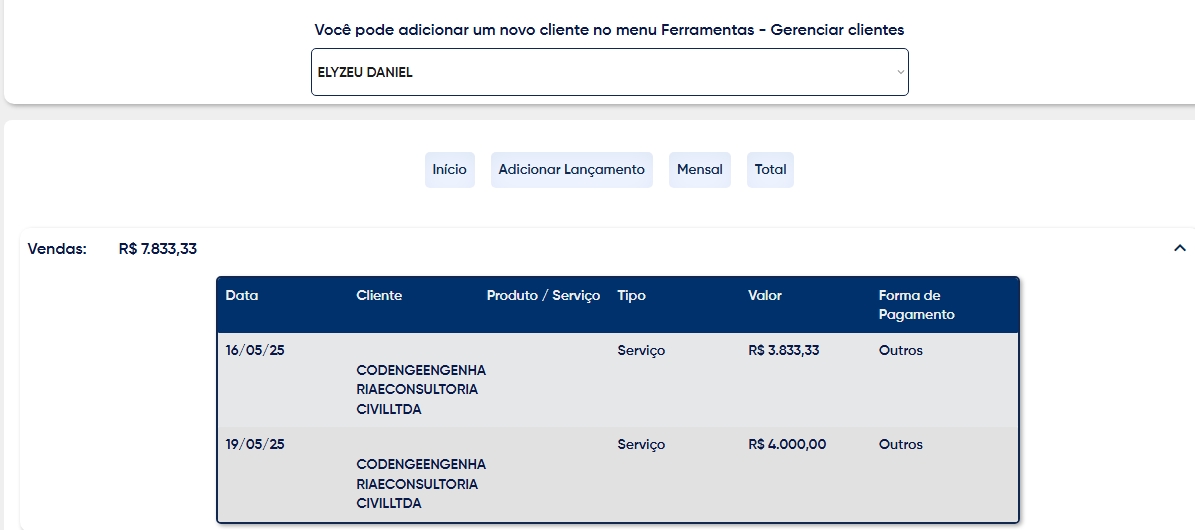This screenshot has height=530, width=1195.
Task: Go to the Início tab
Action: (x=450, y=169)
